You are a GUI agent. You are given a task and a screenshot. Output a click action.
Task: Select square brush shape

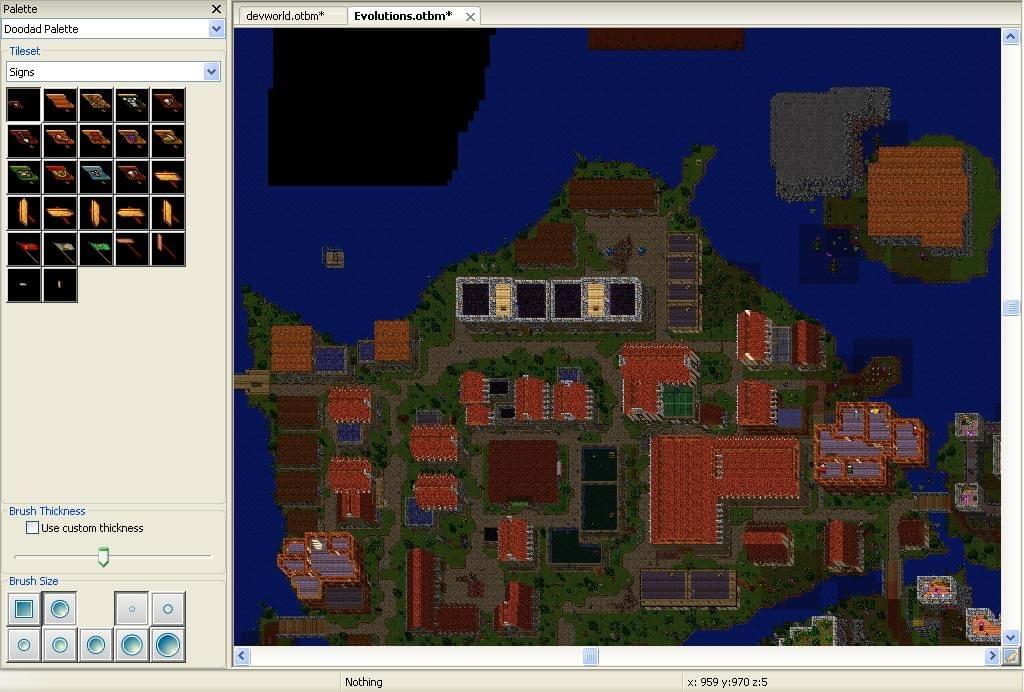point(24,609)
